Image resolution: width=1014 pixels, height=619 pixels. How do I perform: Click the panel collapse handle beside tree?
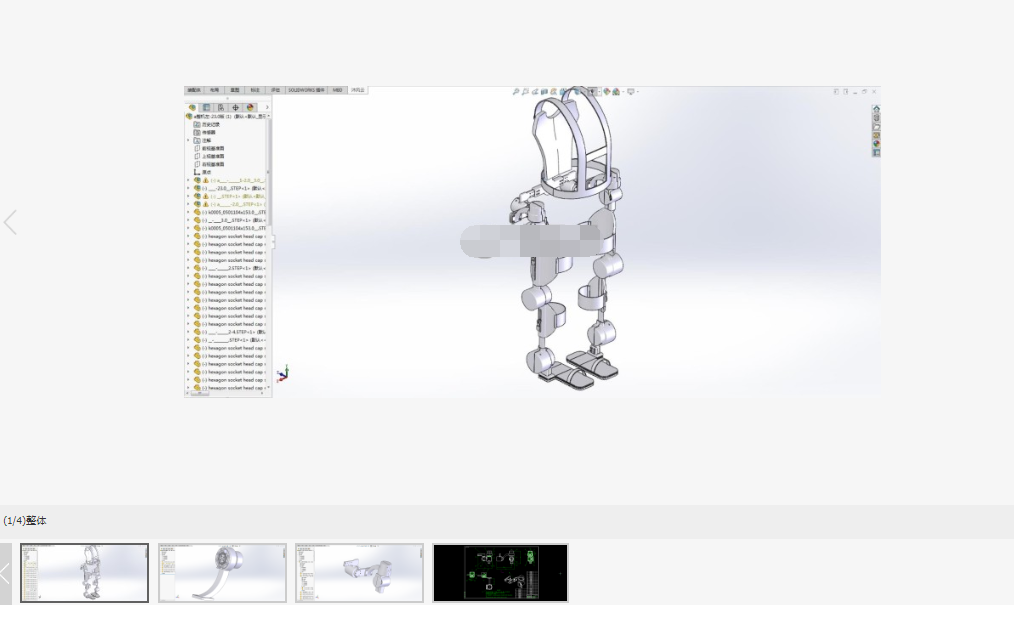(x=274, y=242)
